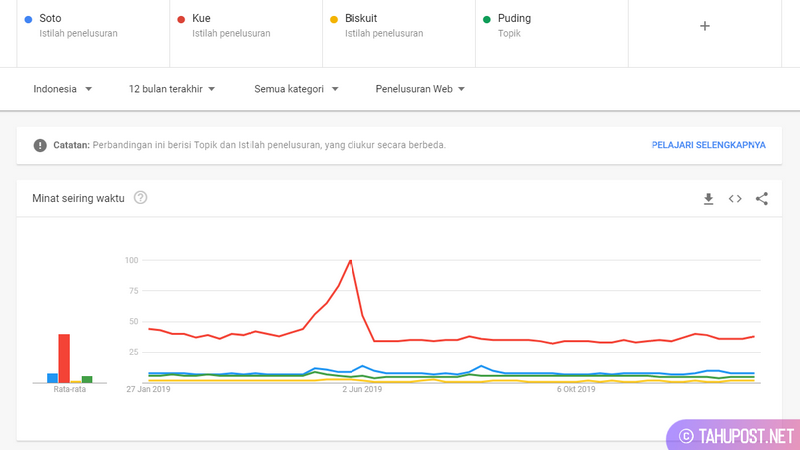Share the interest over time chart

coord(762,199)
